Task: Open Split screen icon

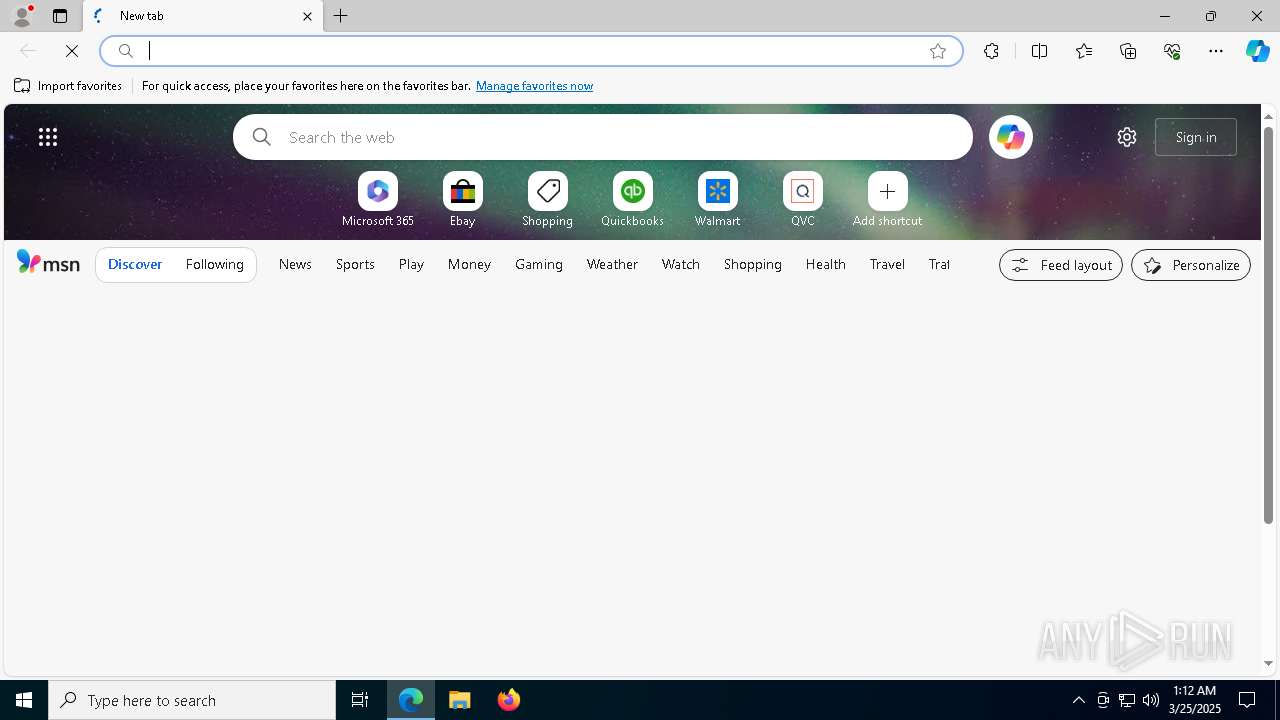Action: [1040, 51]
